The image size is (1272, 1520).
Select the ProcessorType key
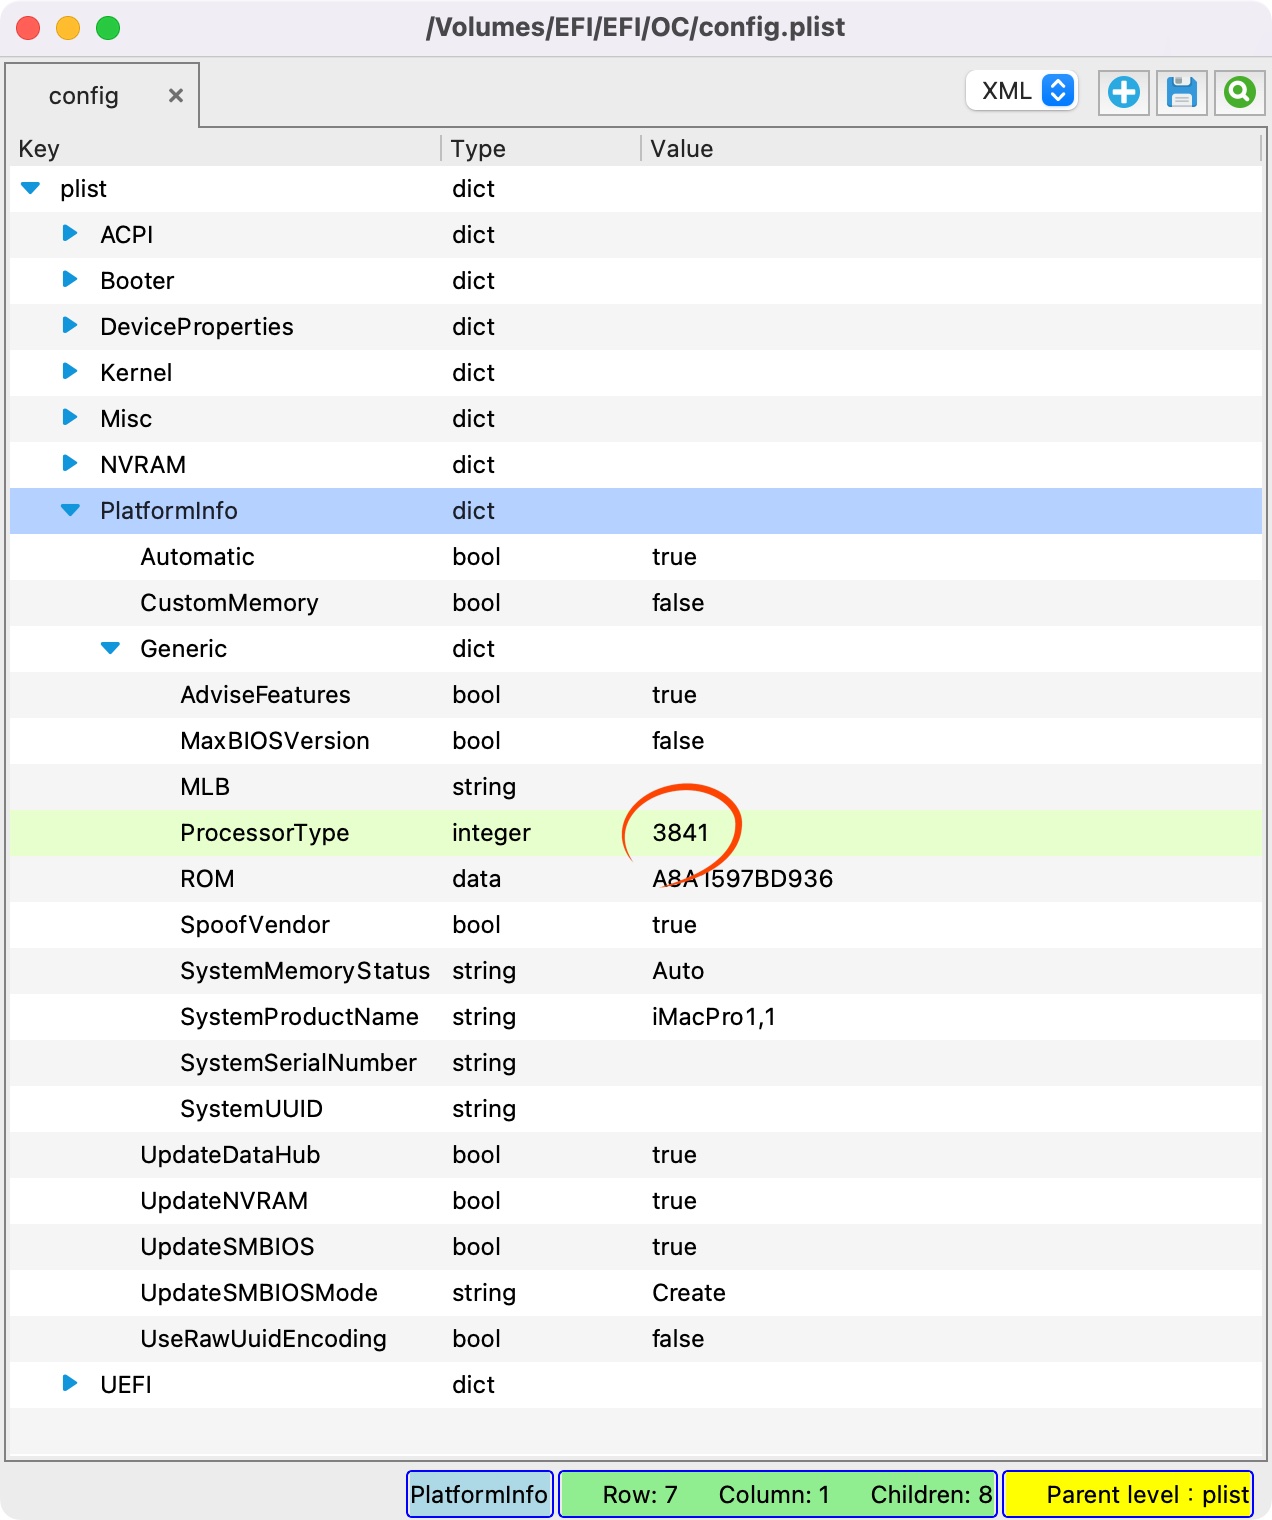[x=265, y=833]
